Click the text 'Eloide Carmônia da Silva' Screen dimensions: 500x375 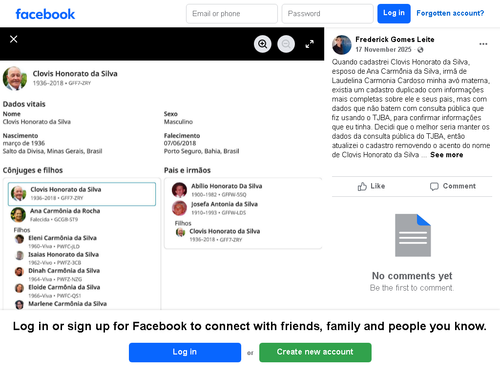point(64,287)
